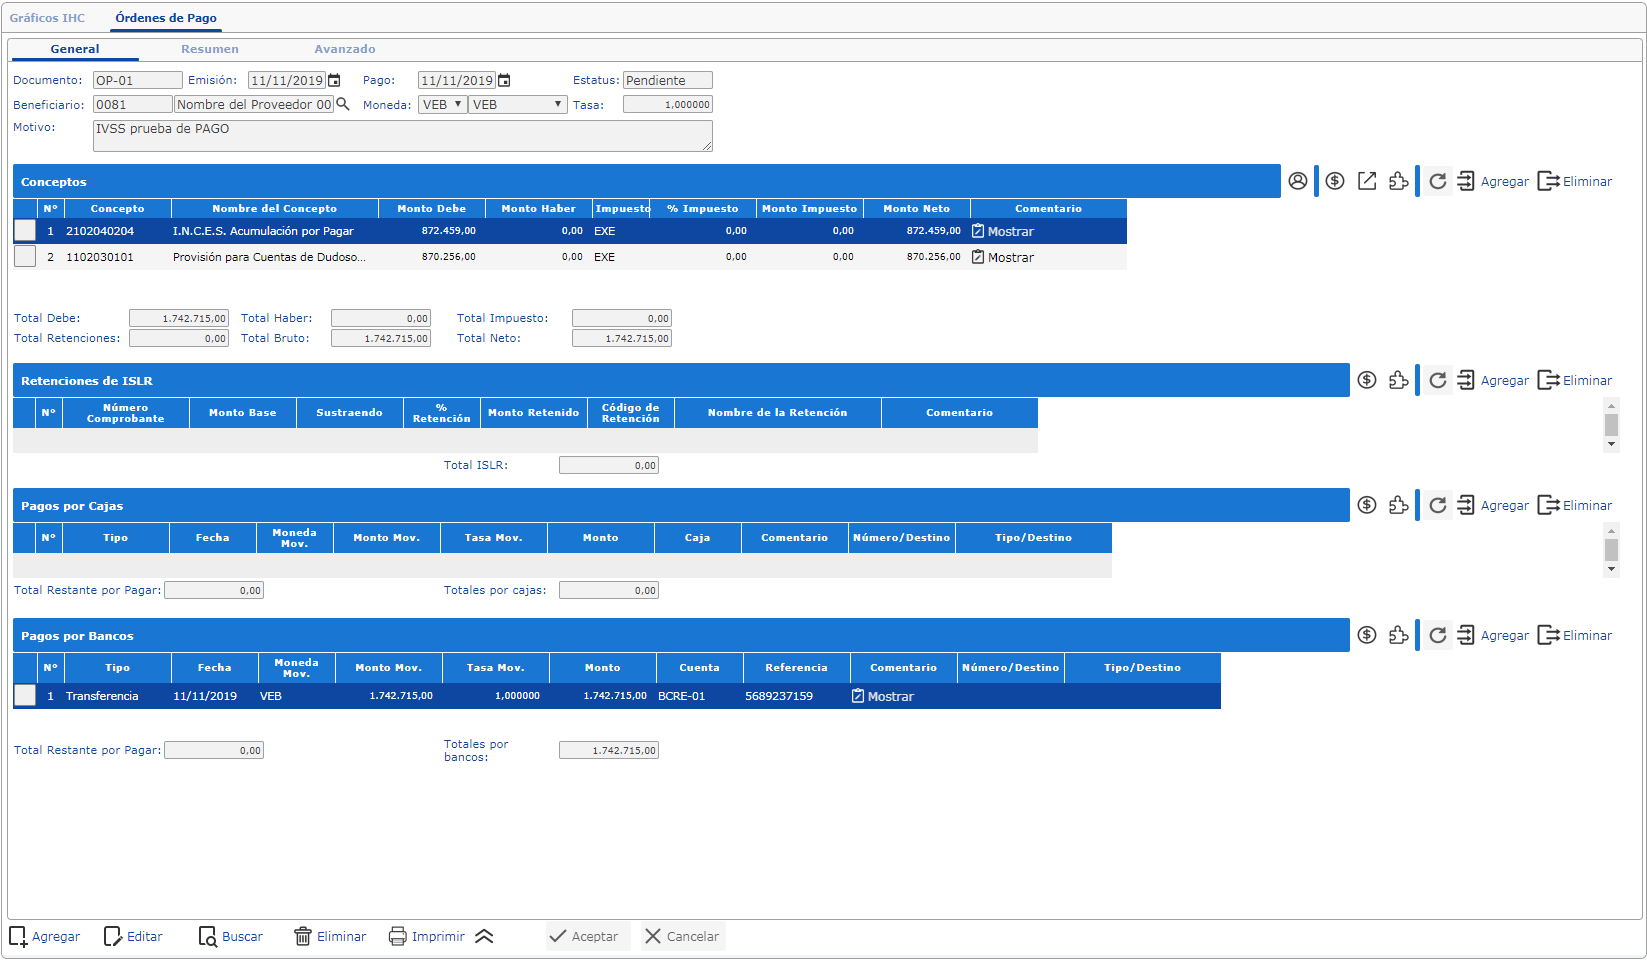Open the second wider Moneda VEB dropdown

tap(517, 104)
